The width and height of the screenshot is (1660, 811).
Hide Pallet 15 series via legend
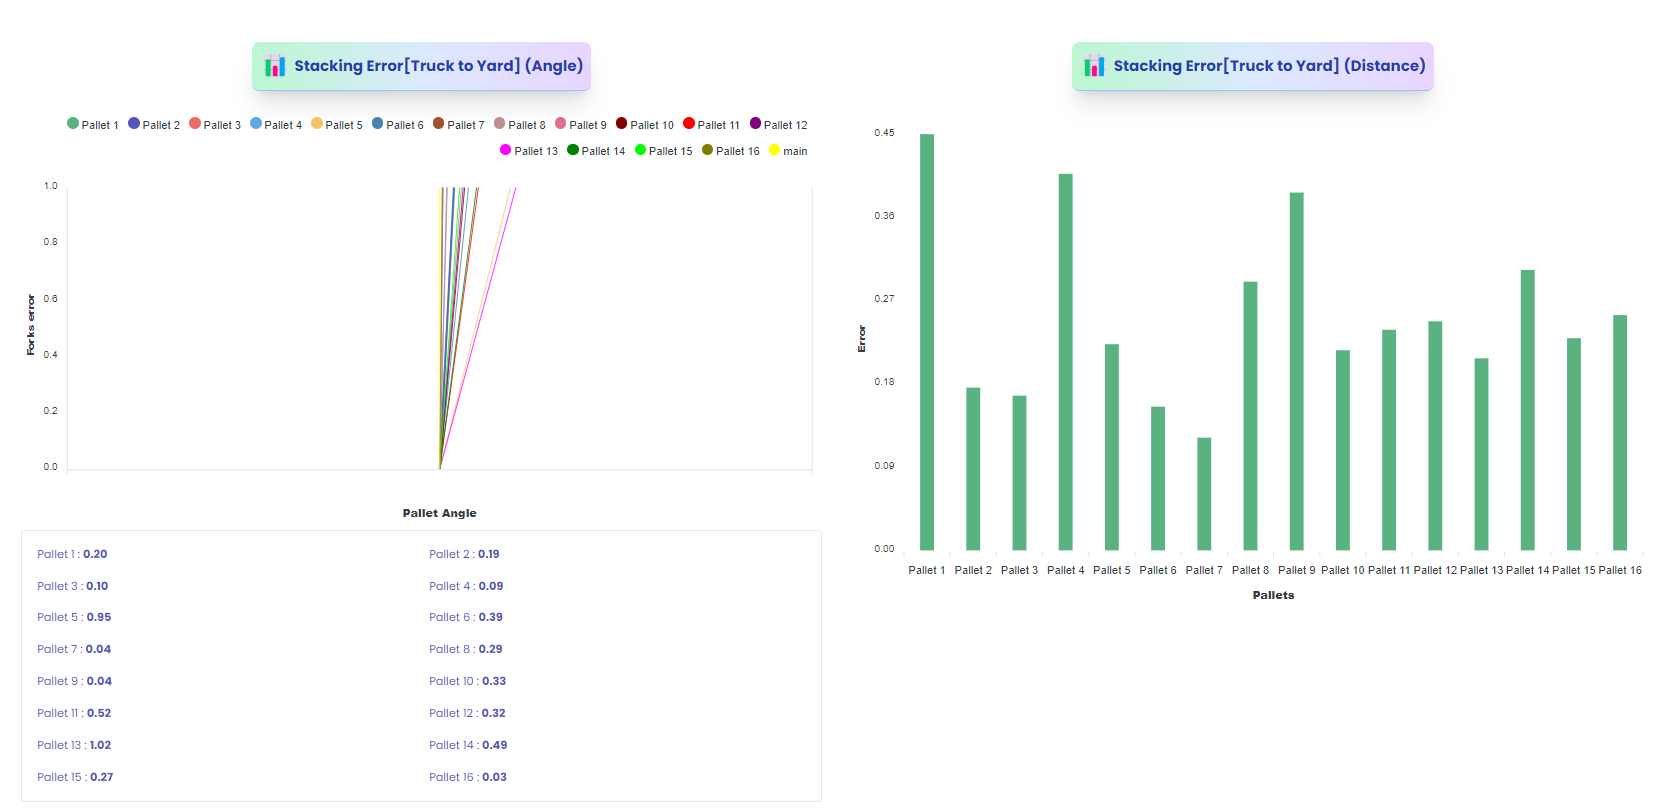[x=664, y=151]
